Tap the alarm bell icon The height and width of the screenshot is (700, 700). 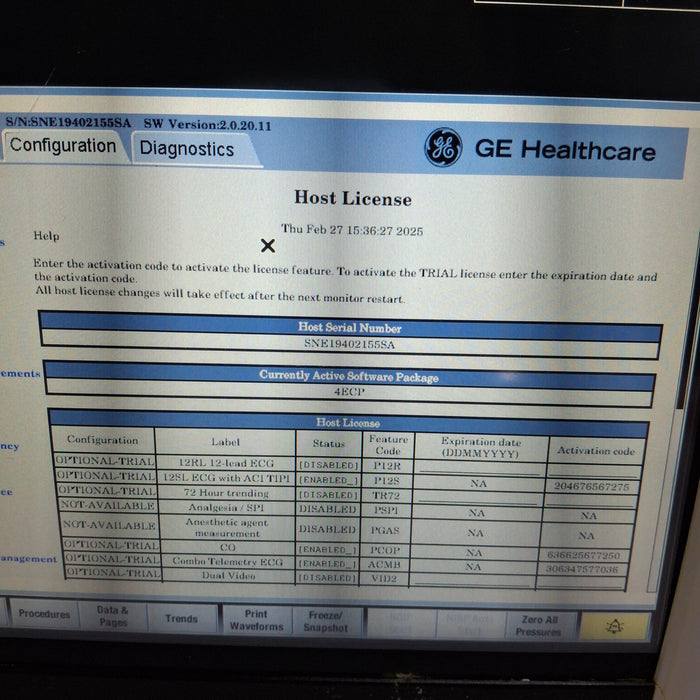tap(615, 626)
